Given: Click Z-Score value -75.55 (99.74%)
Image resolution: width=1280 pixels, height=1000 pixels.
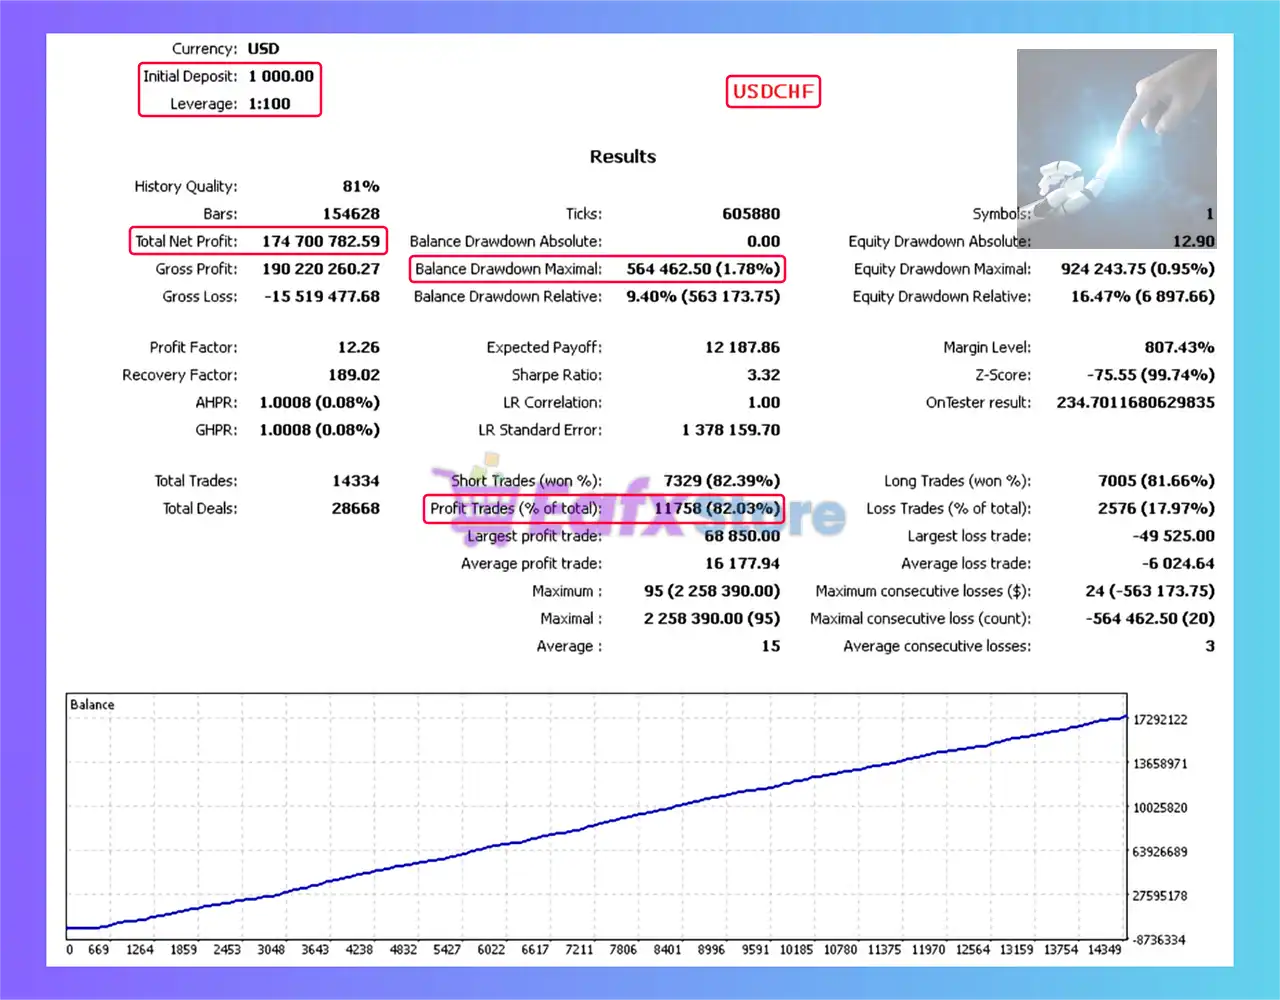Looking at the screenshot, I should point(1151,374).
